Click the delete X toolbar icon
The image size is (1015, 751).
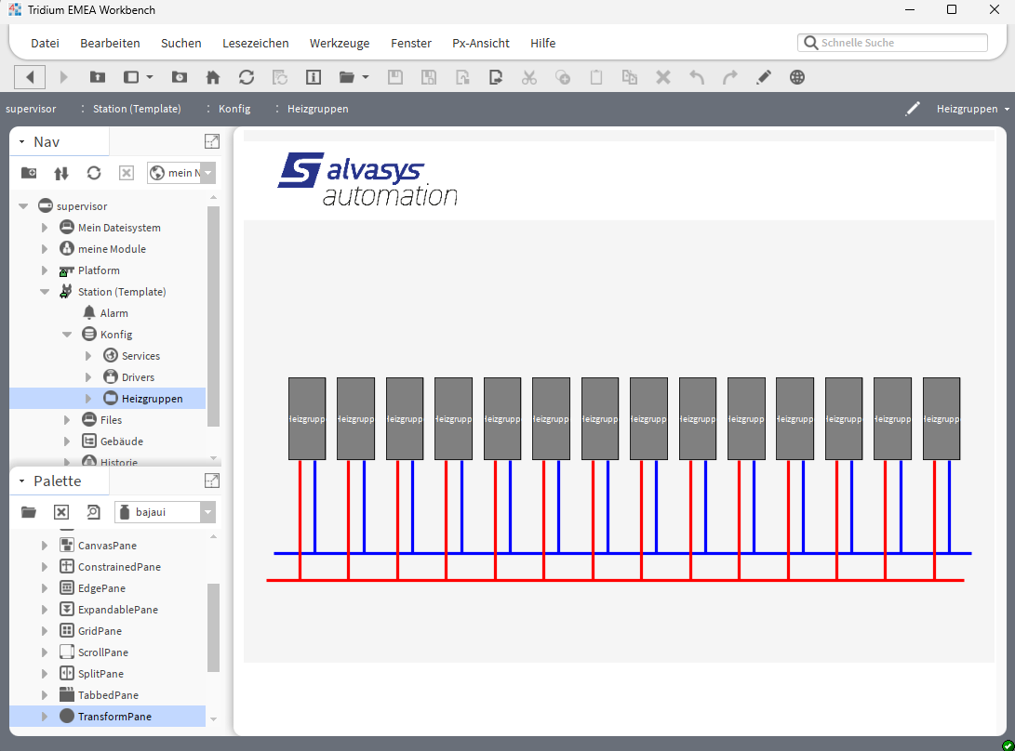[x=663, y=77]
